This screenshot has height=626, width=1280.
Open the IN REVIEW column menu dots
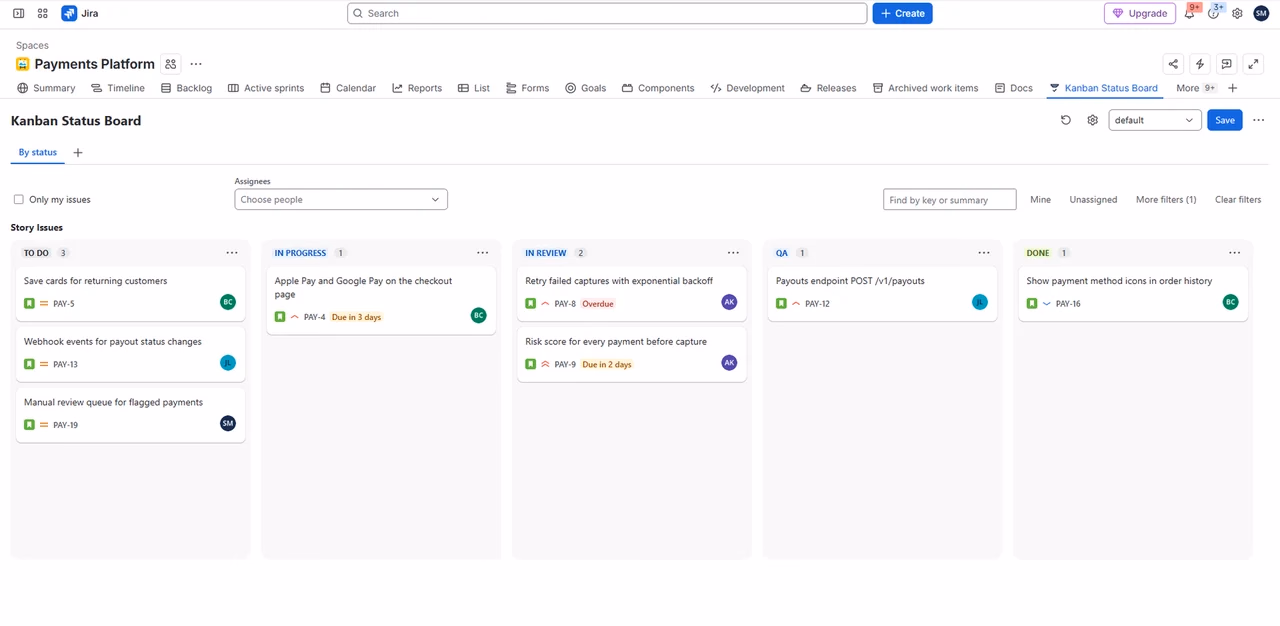point(733,253)
